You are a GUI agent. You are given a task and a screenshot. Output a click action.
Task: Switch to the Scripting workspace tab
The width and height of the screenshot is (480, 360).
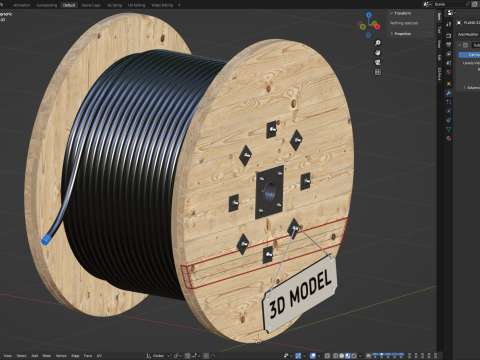(x=114, y=5)
